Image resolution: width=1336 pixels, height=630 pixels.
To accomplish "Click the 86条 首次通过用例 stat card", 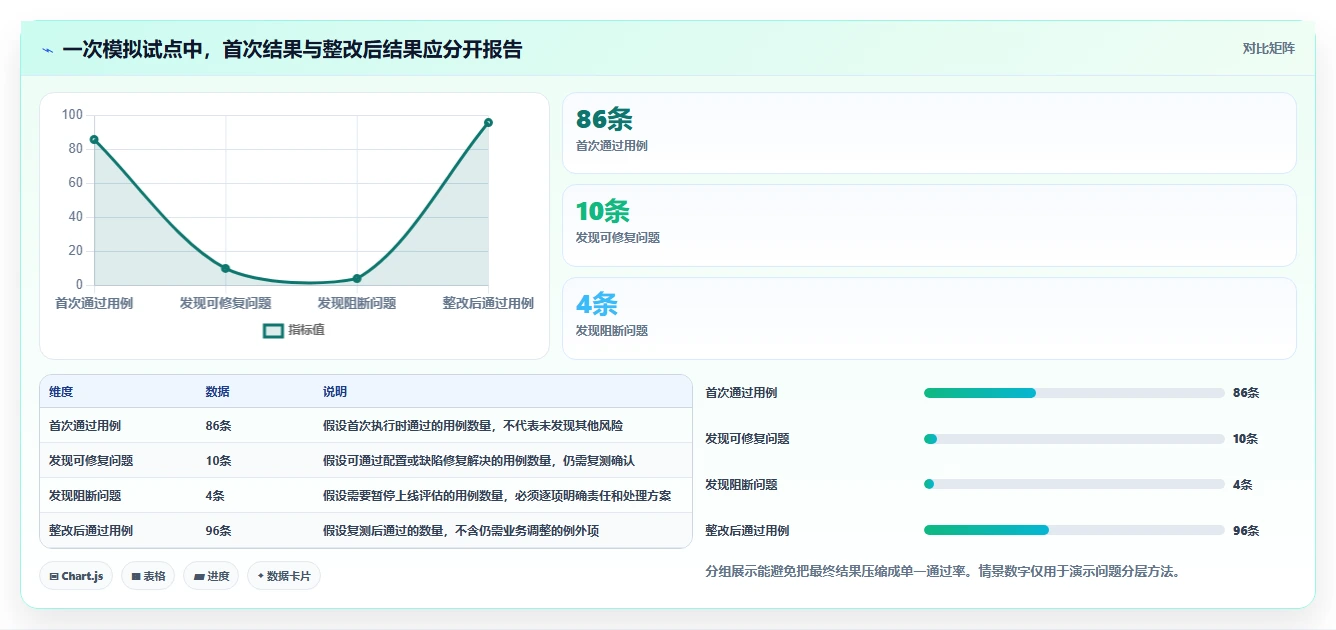I will pos(929,133).
